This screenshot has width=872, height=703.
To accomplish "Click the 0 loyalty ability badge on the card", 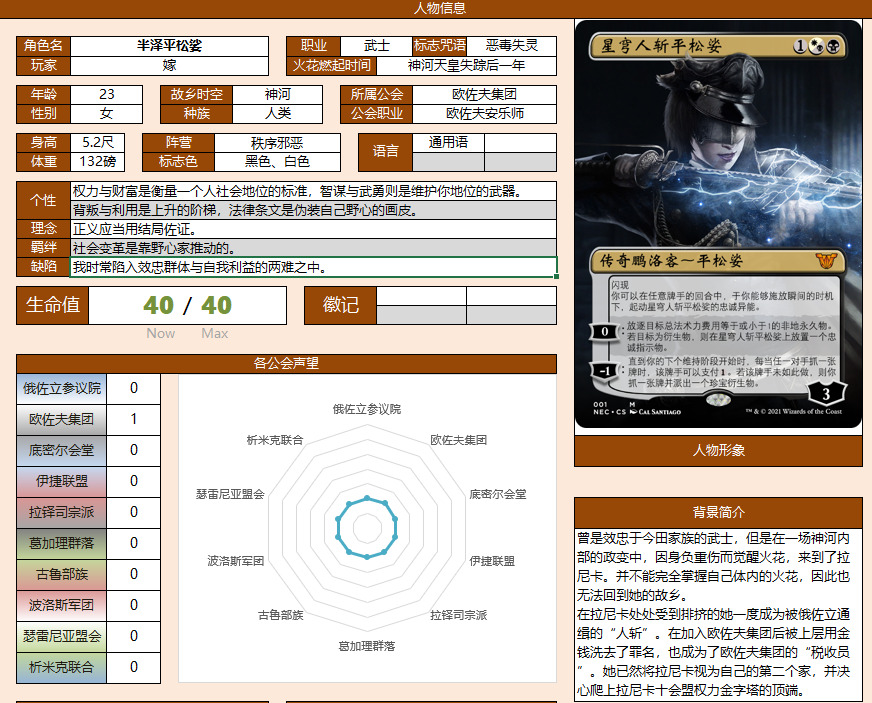I will click(x=605, y=332).
